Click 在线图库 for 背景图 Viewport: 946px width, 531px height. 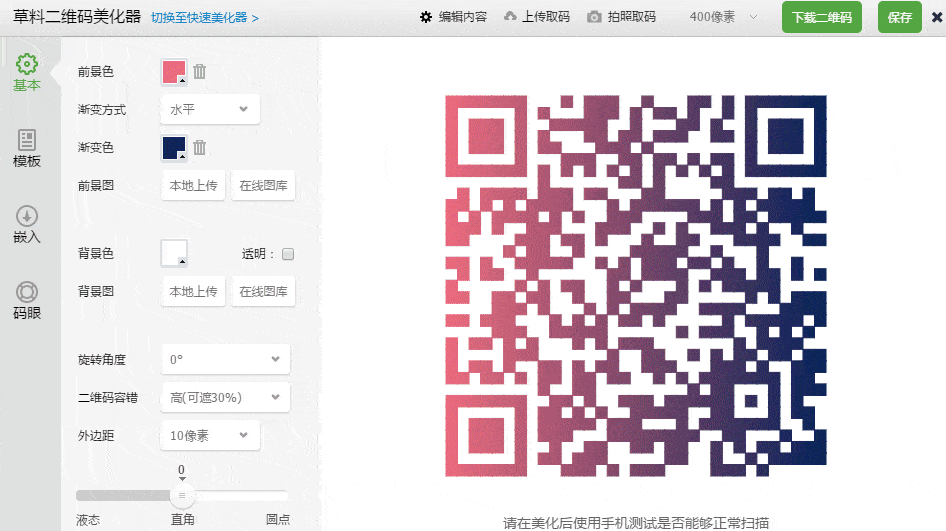tap(263, 291)
